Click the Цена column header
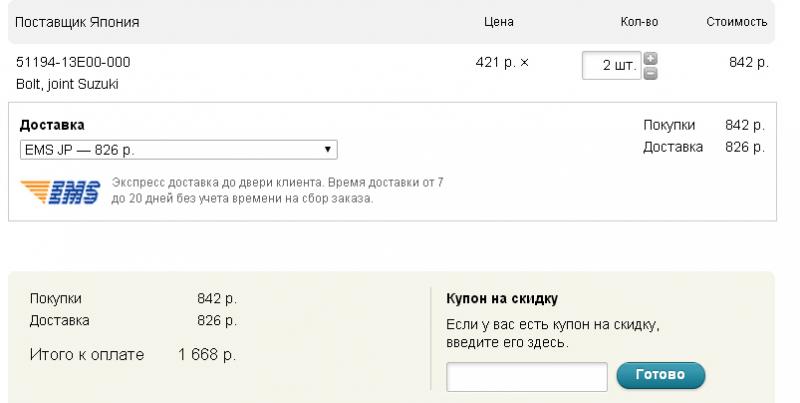Viewport: 800px width, 403px height. tap(498, 22)
